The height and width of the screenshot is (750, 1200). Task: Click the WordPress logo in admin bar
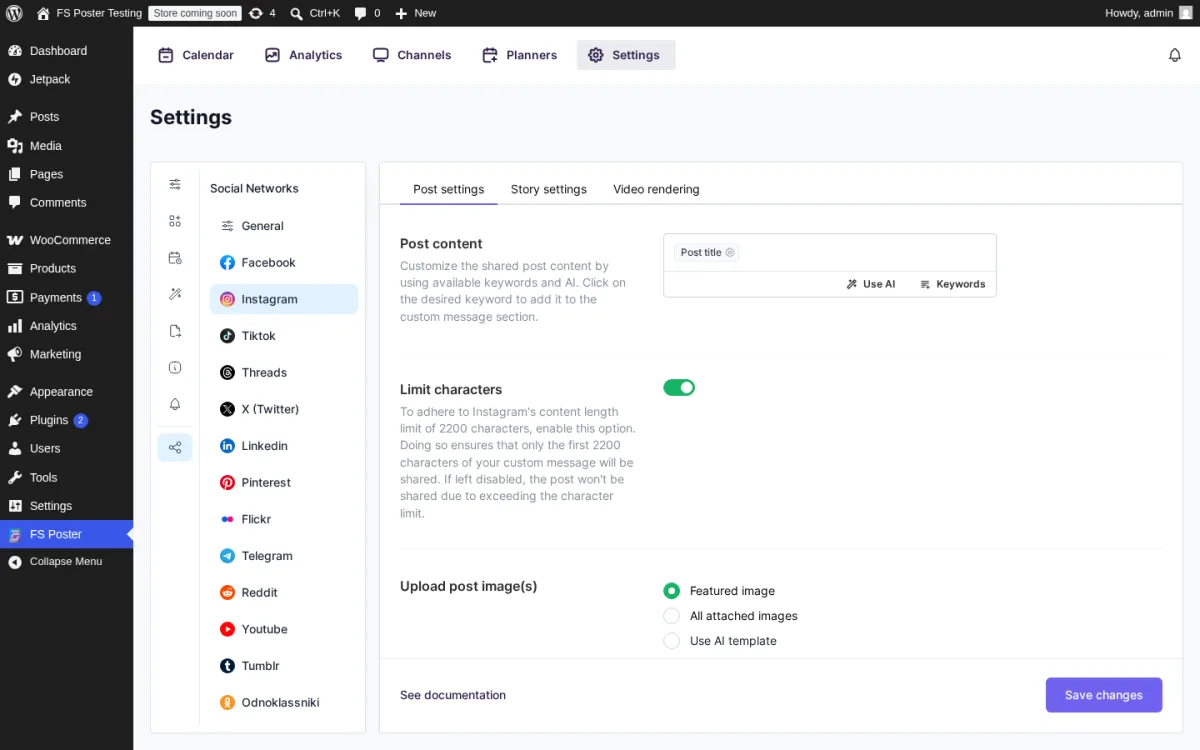[x=14, y=13]
